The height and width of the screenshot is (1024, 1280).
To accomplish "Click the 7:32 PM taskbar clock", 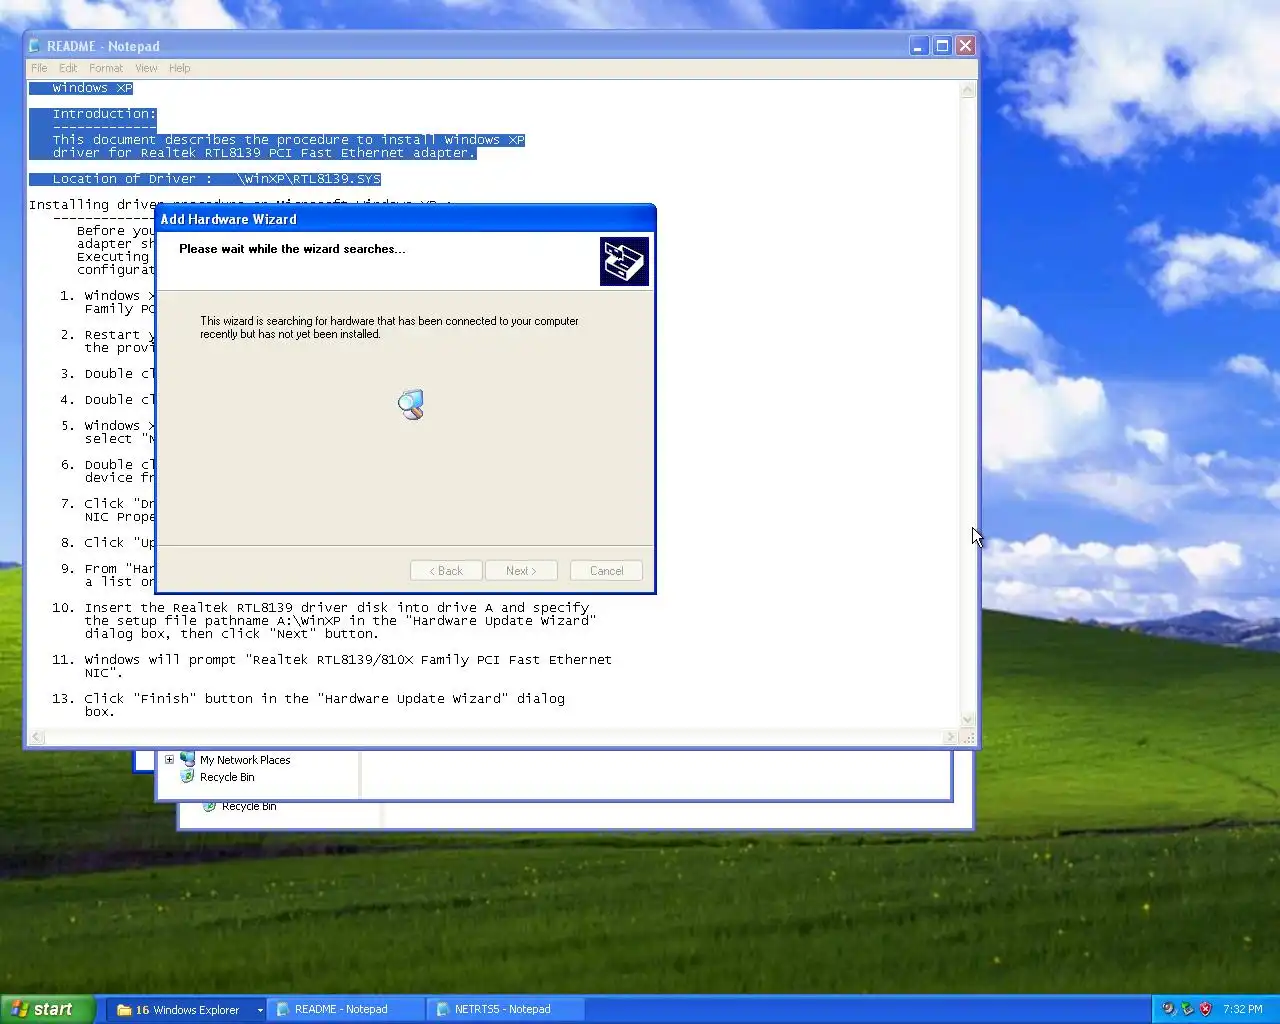I will coord(1243,1009).
